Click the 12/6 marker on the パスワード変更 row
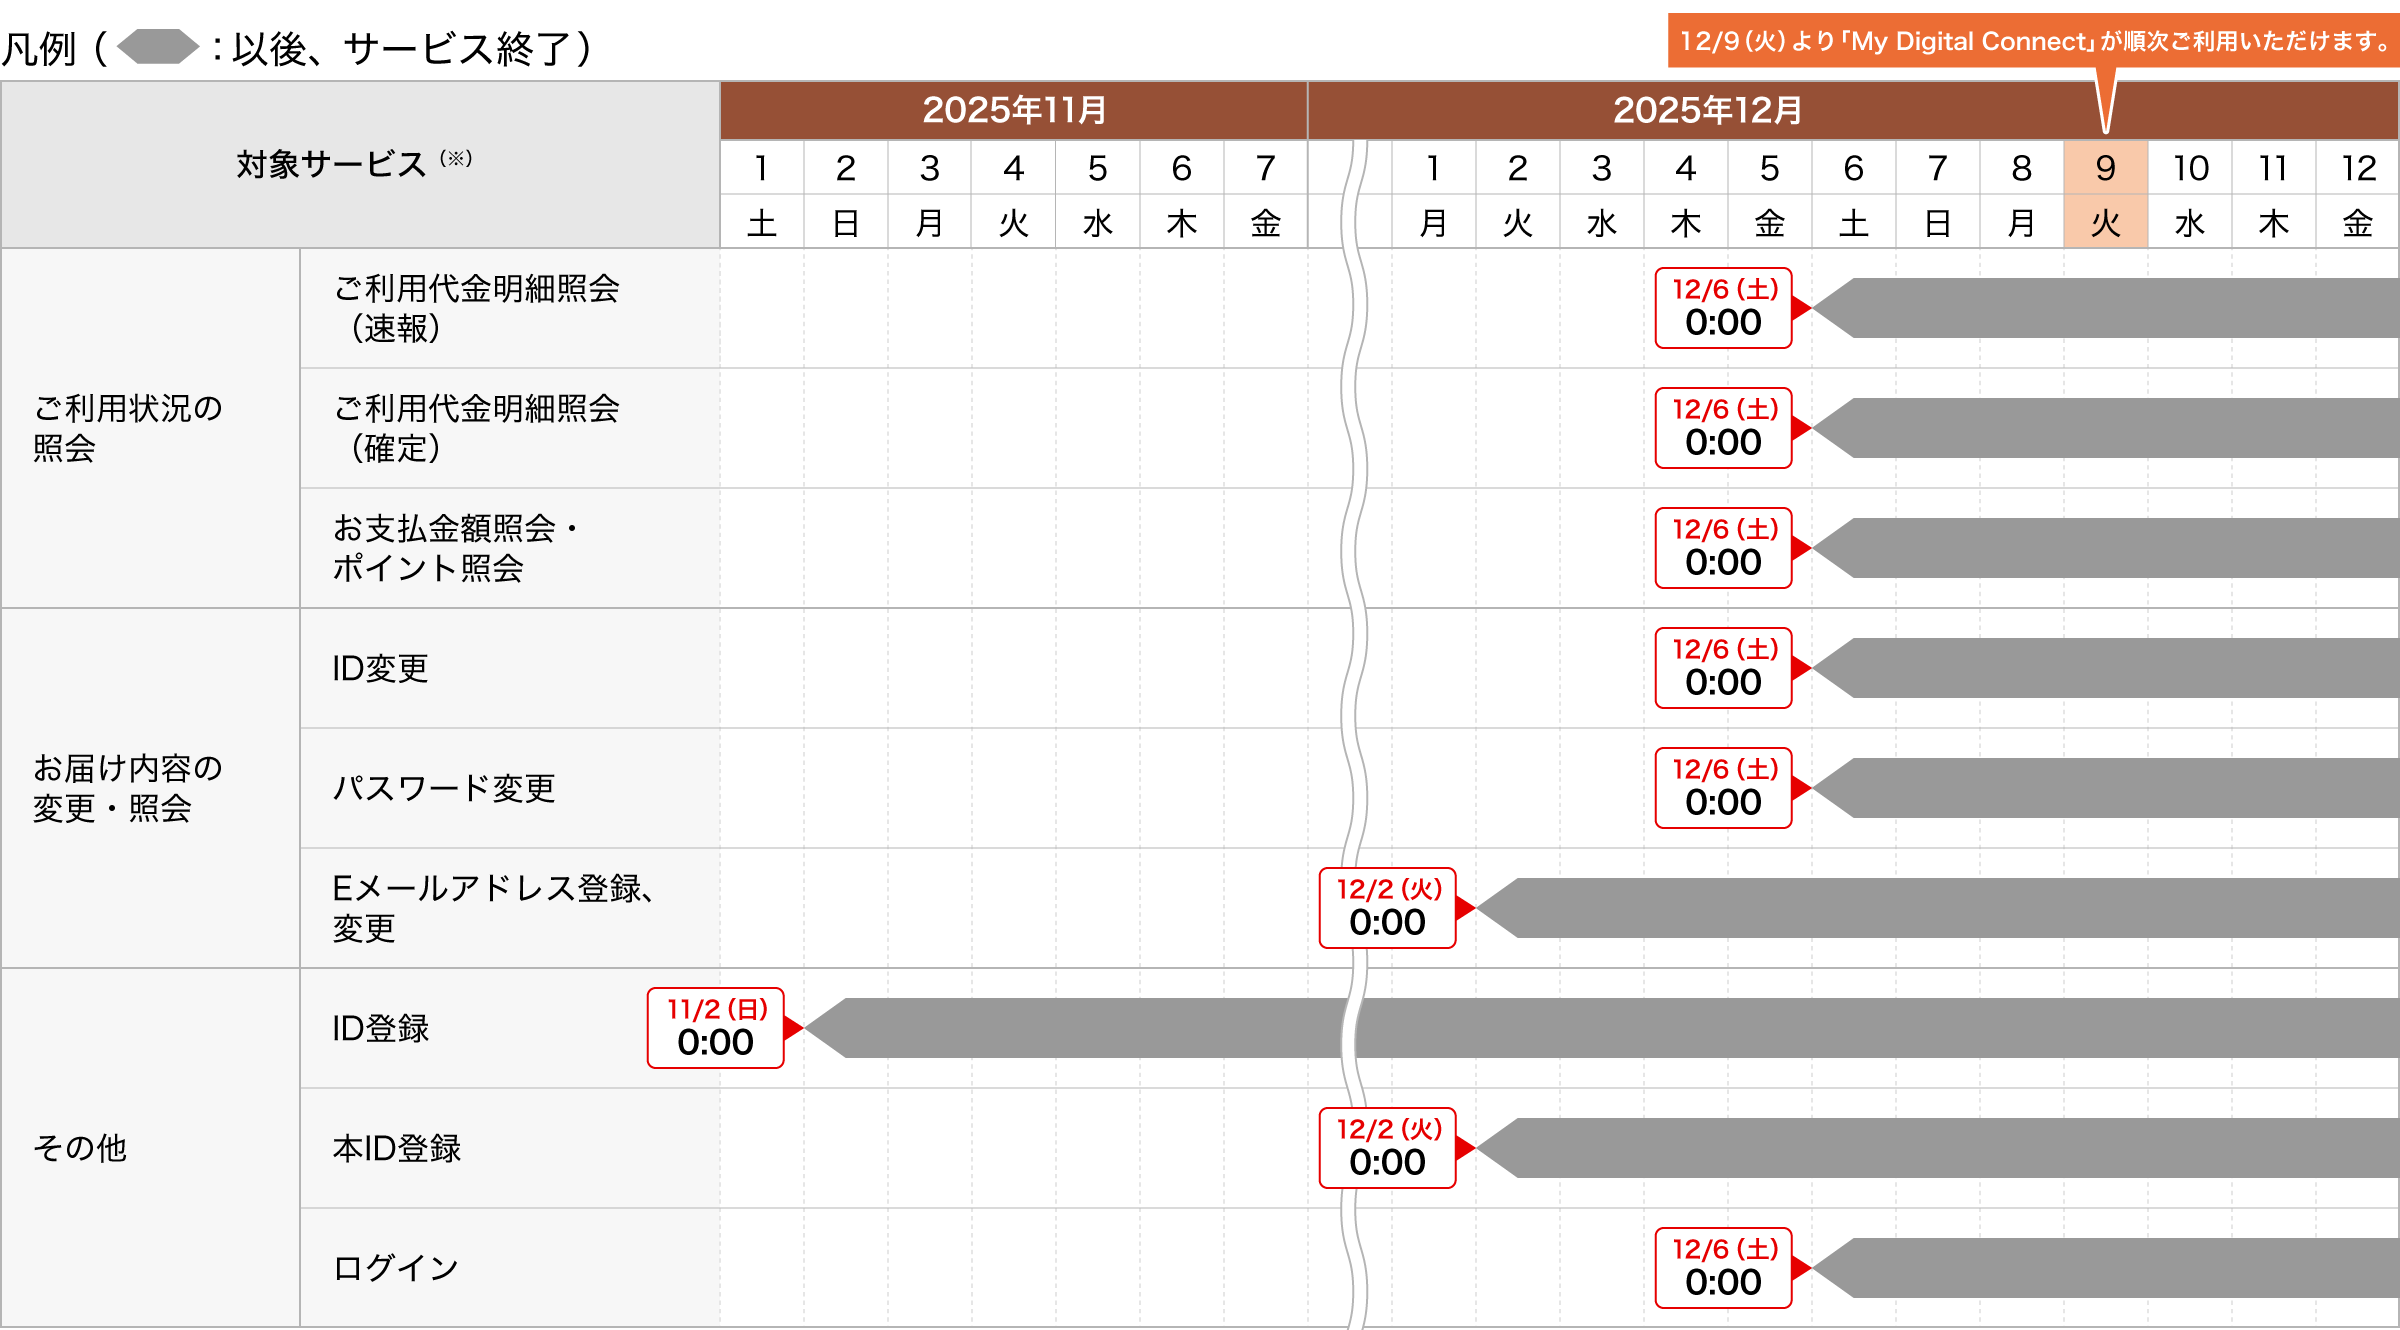This screenshot has width=2400, height=1330. coord(1723,788)
